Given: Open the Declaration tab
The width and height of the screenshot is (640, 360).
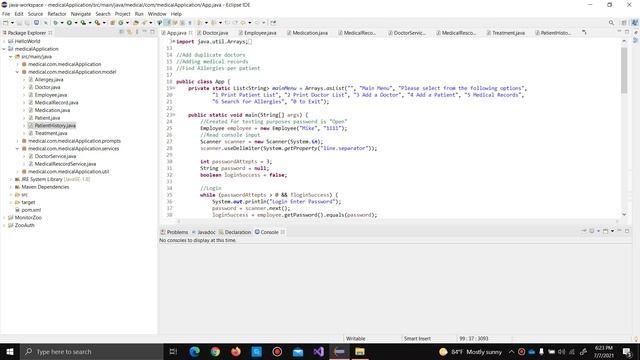Looking at the screenshot, I should [x=235, y=232].
